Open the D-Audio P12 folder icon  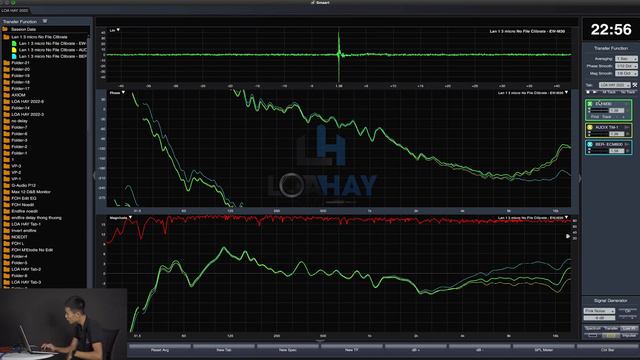pos(6,185)
